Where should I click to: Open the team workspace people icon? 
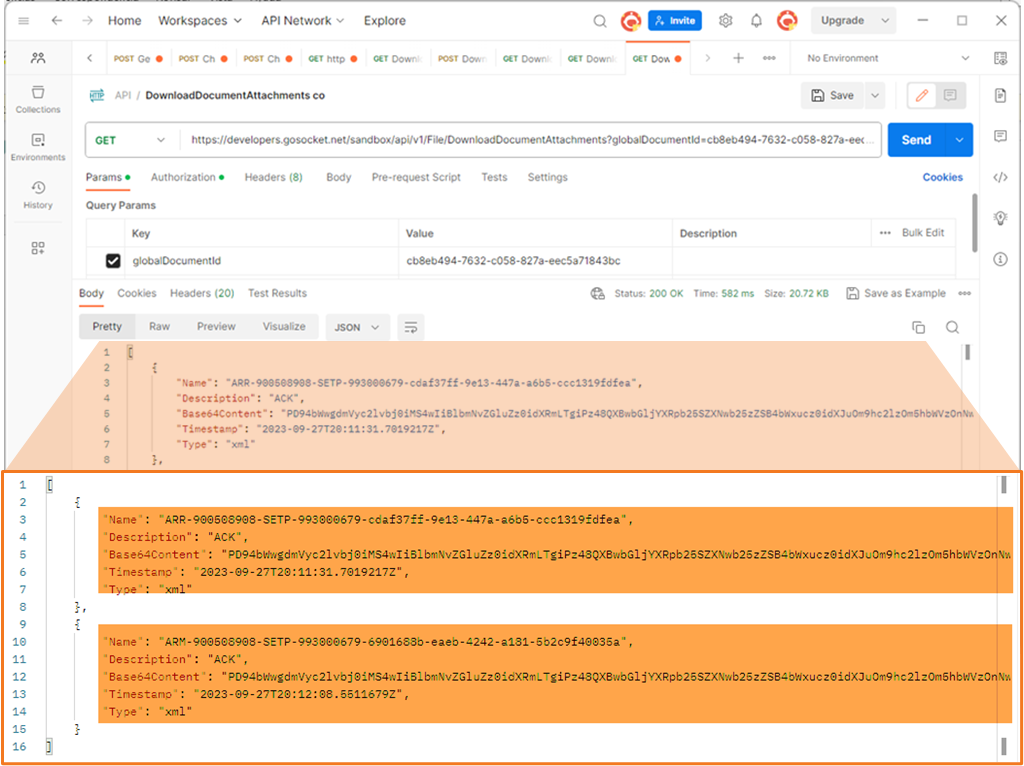38,58
